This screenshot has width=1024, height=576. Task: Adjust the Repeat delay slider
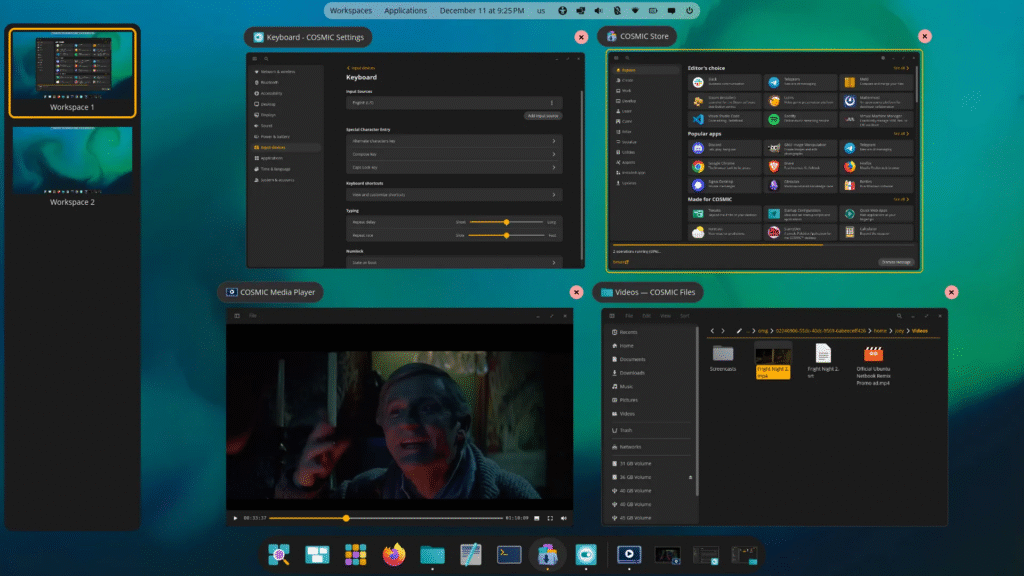point(507,222)
